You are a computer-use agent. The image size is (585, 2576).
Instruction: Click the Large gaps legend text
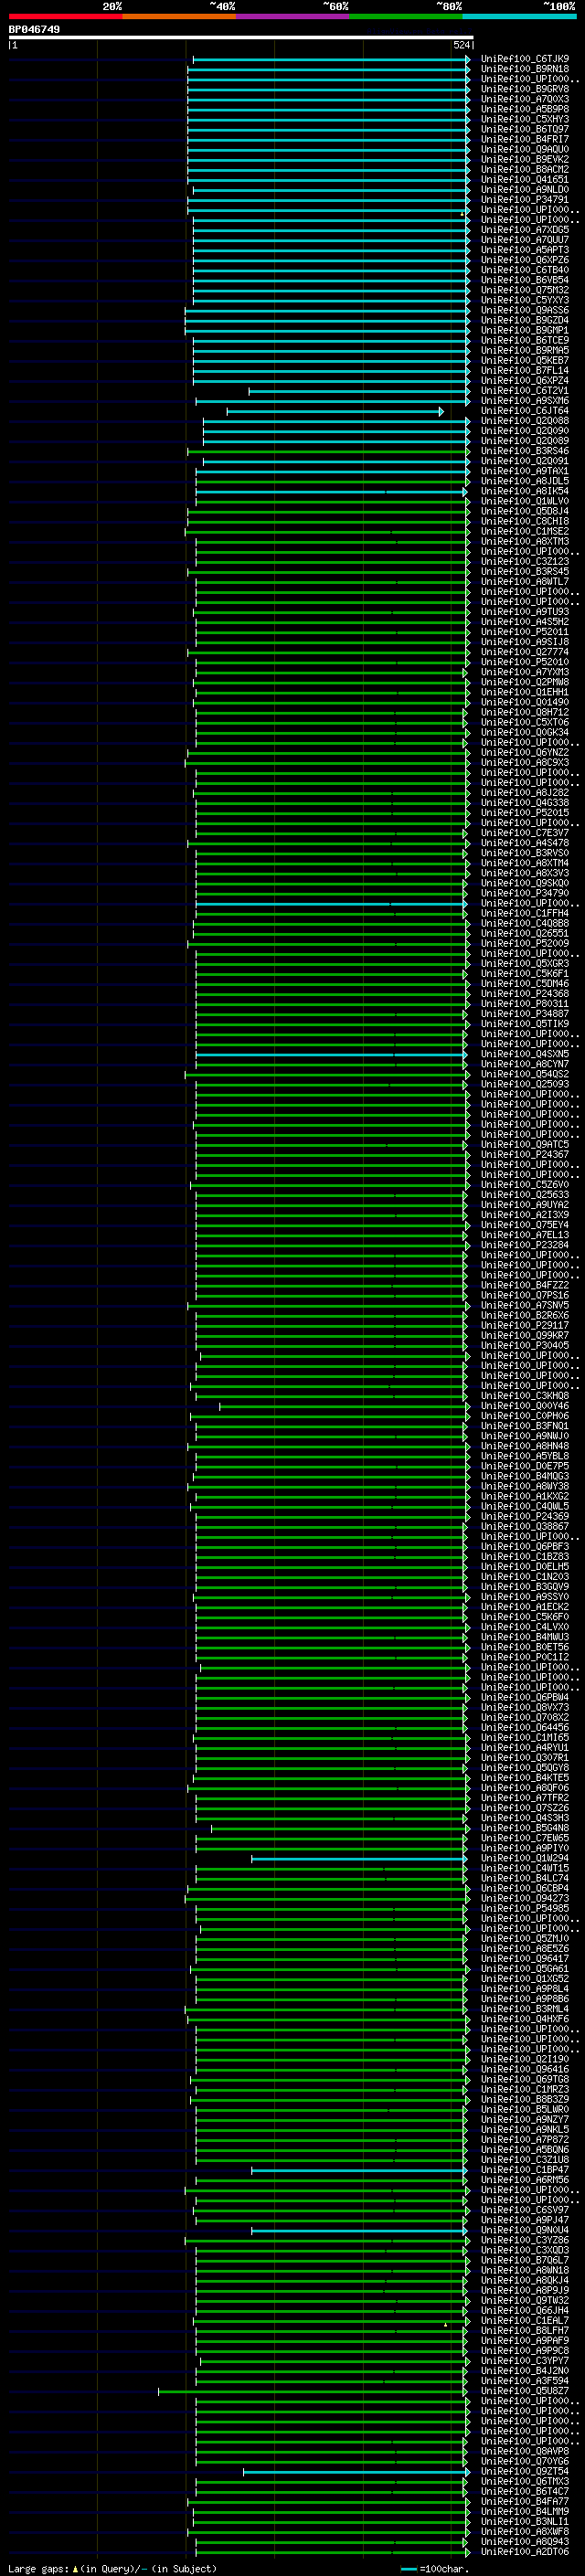coord(111,2568)
